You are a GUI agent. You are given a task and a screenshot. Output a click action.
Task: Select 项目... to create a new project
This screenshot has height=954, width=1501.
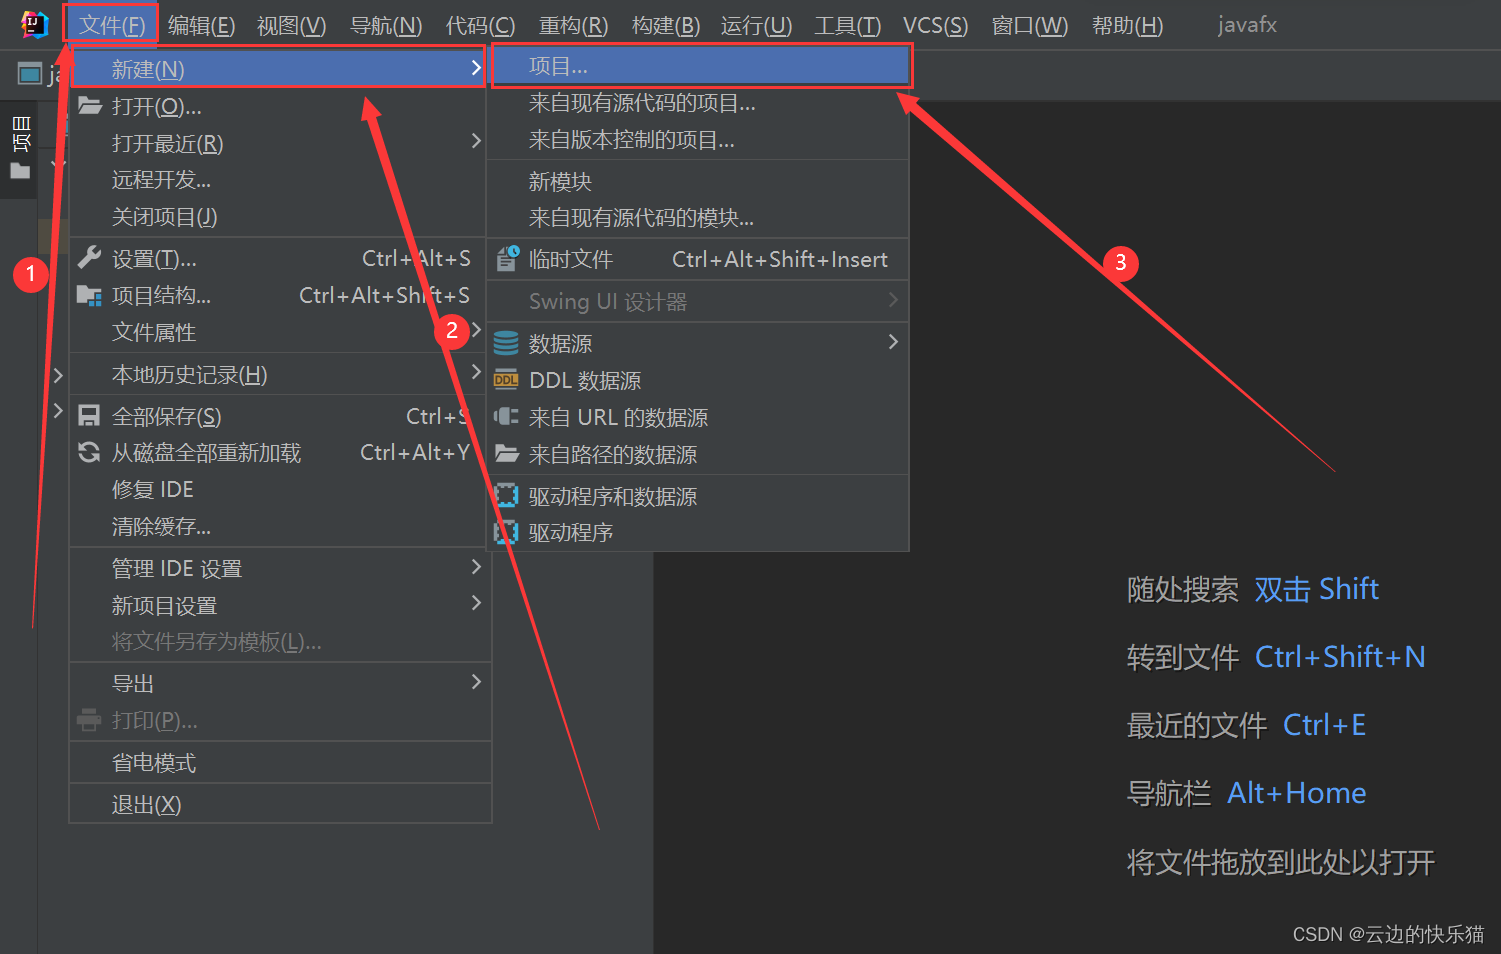pos(700,66)
